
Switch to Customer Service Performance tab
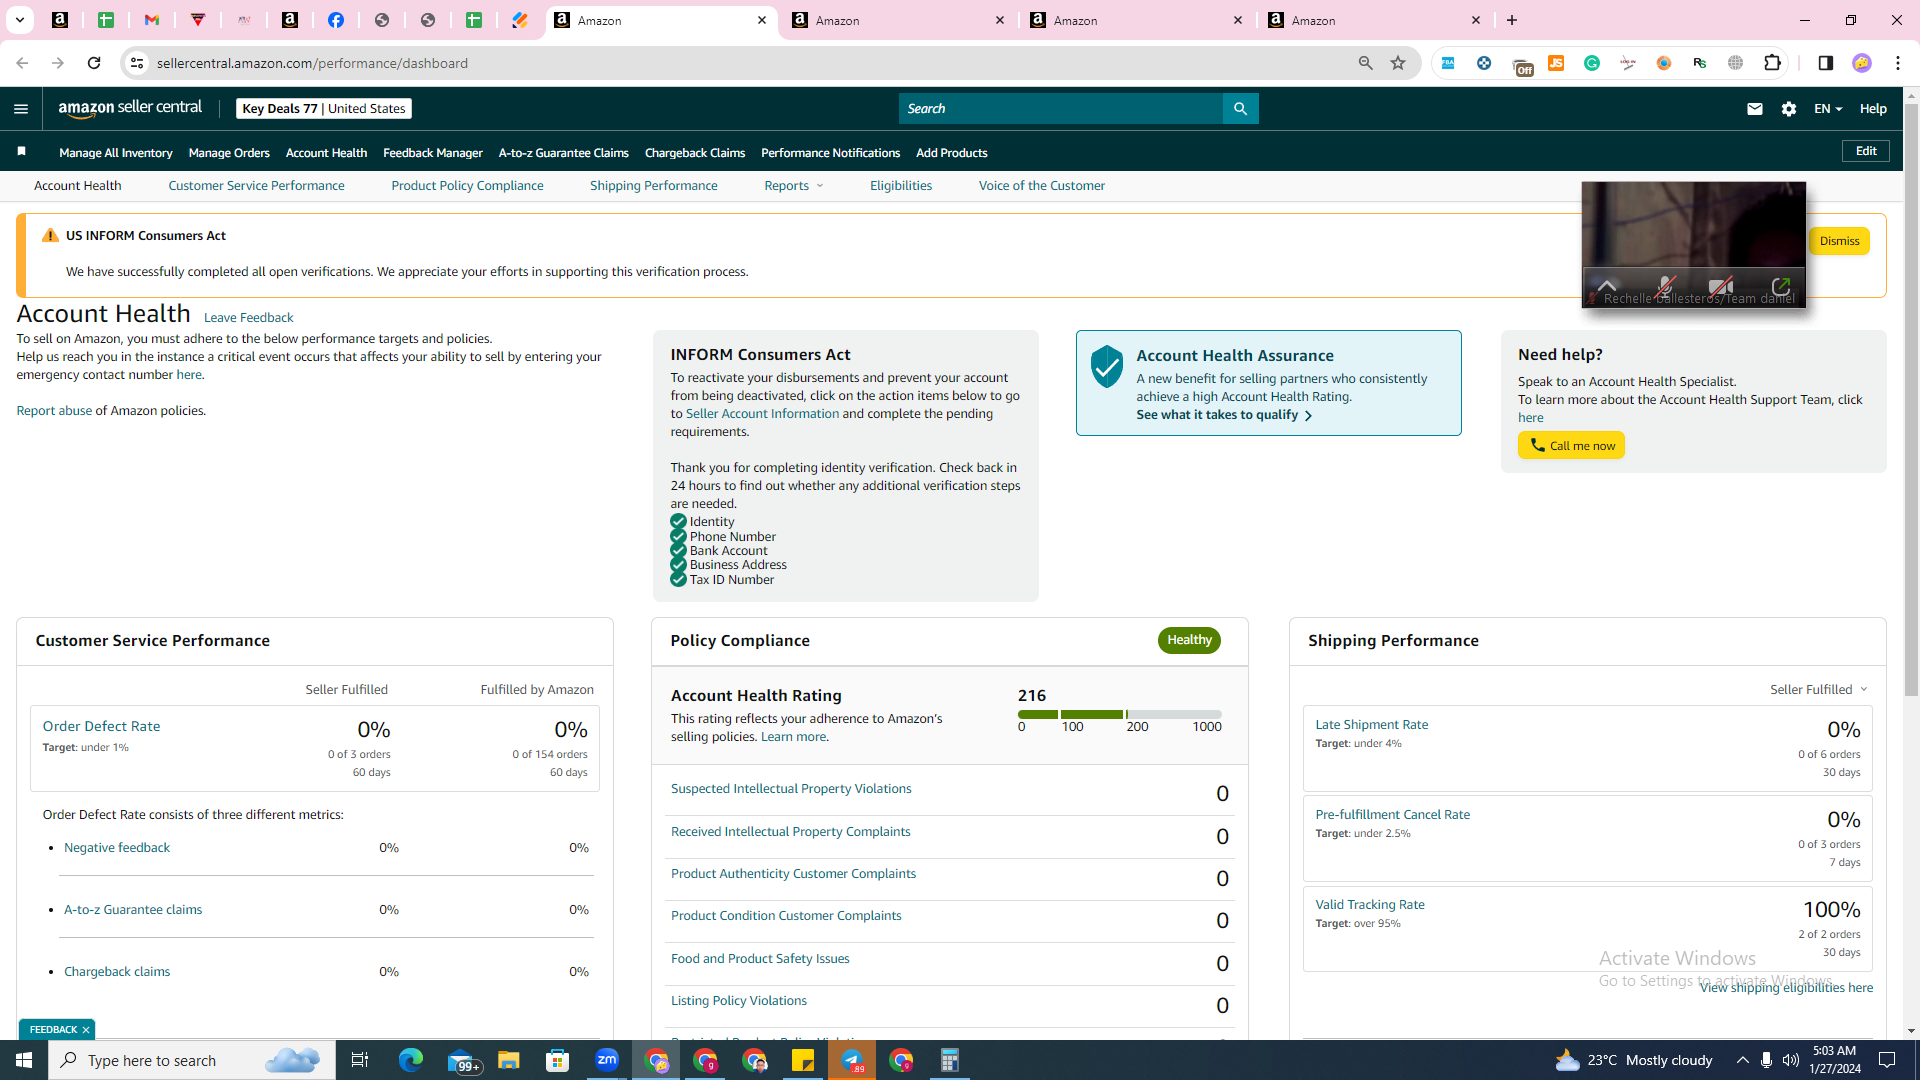pos(256,186)
